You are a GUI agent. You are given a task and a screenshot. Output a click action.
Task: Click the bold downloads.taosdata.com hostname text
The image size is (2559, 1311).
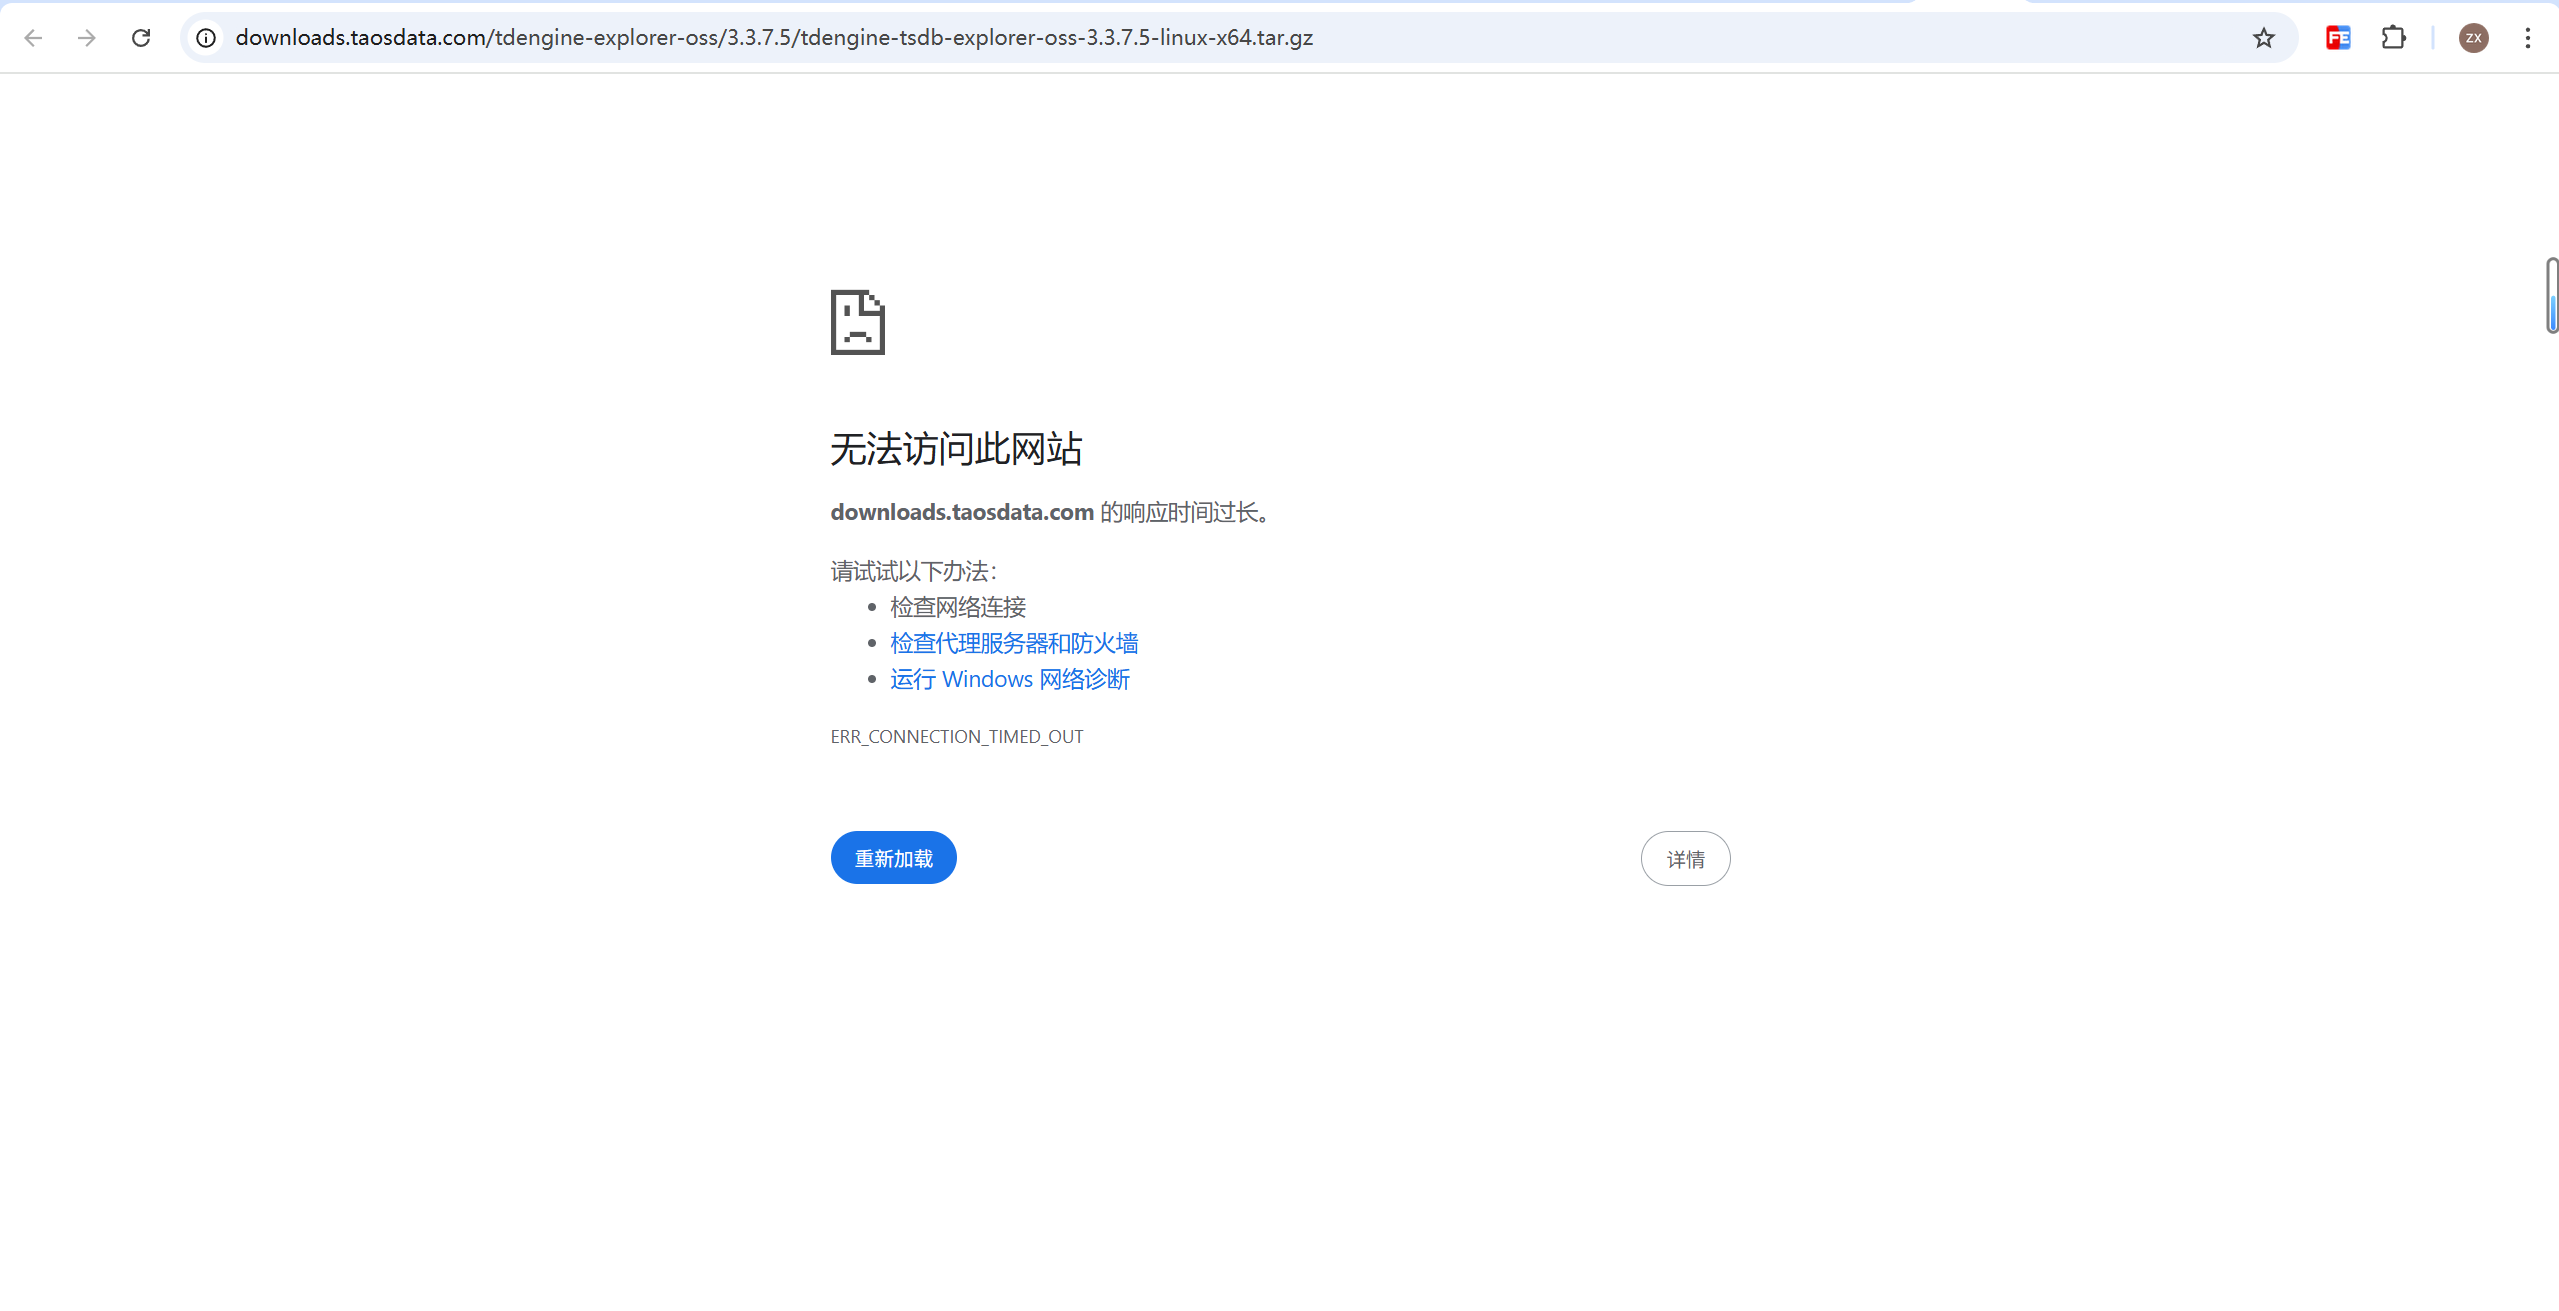tap(962, 512)
